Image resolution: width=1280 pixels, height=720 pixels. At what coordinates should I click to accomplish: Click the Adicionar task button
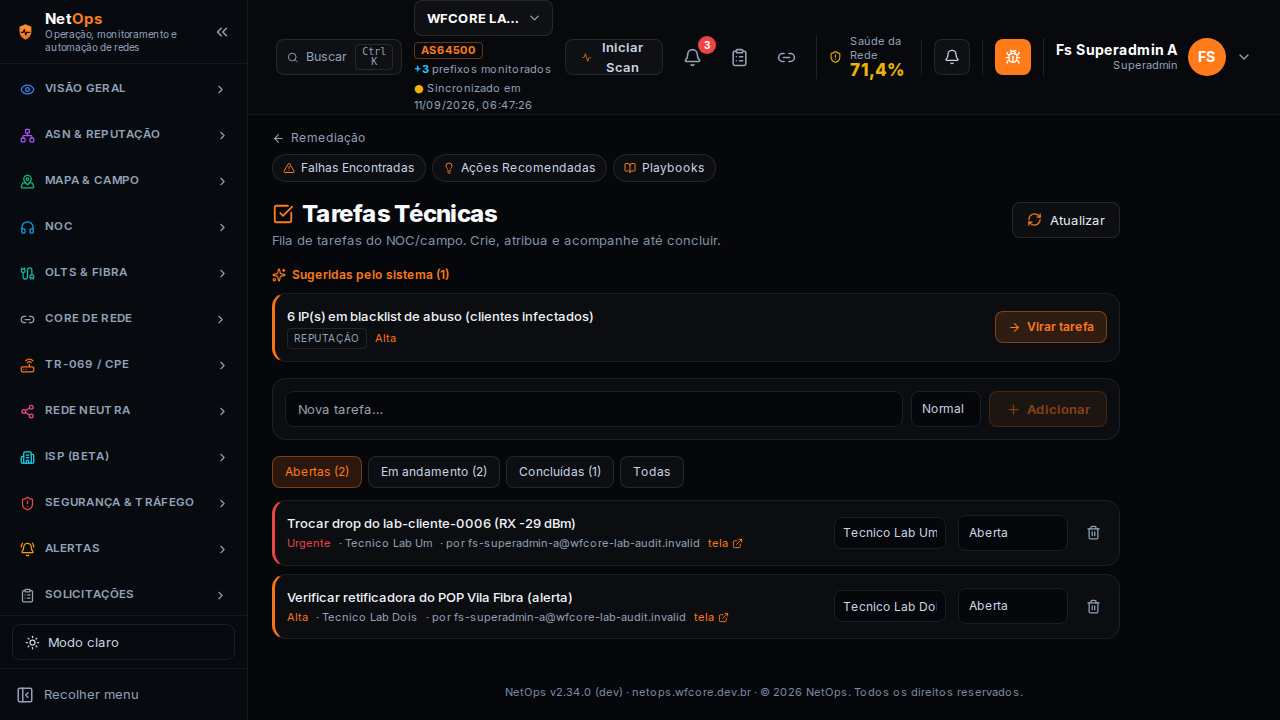[1048, 409]
